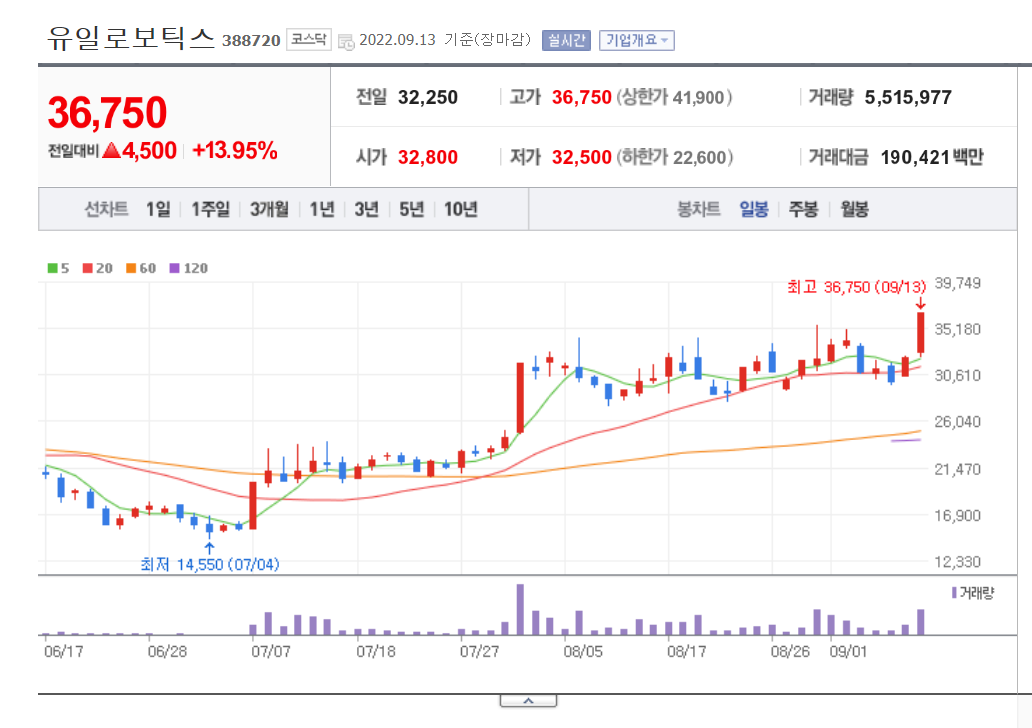Viewport: 1032px width, 728px height.
Task: Click the 거래량 value 5,515,977
Action: 908,97
